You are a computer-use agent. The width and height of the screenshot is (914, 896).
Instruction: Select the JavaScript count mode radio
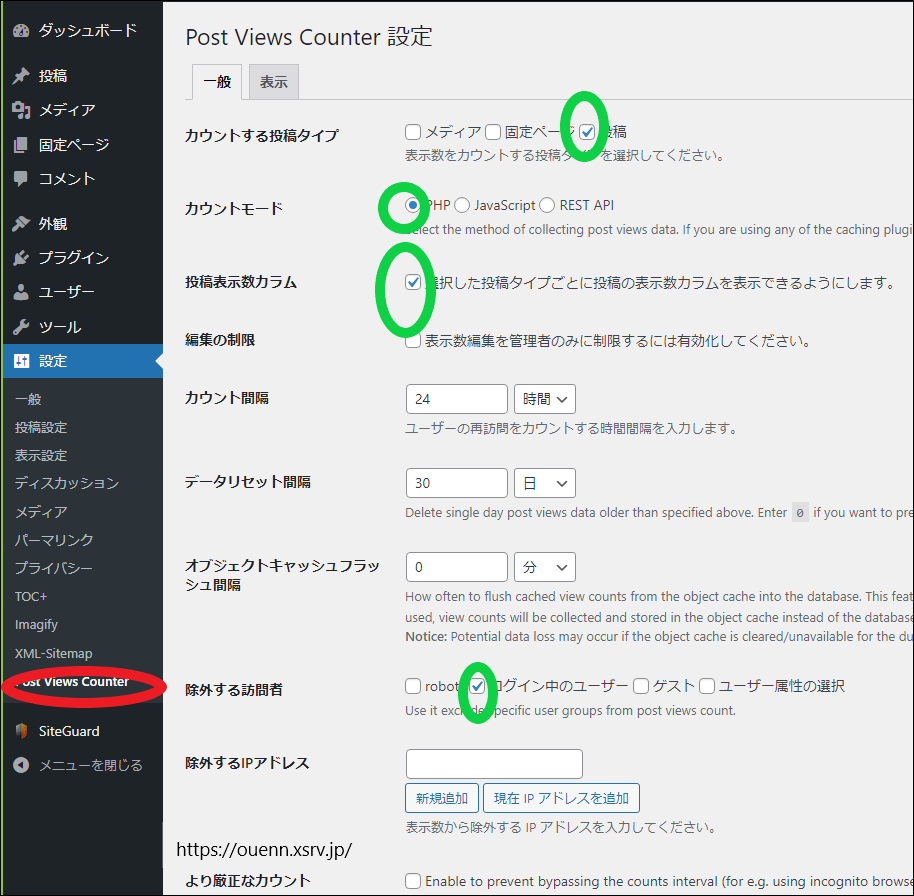tap(462, 205)
